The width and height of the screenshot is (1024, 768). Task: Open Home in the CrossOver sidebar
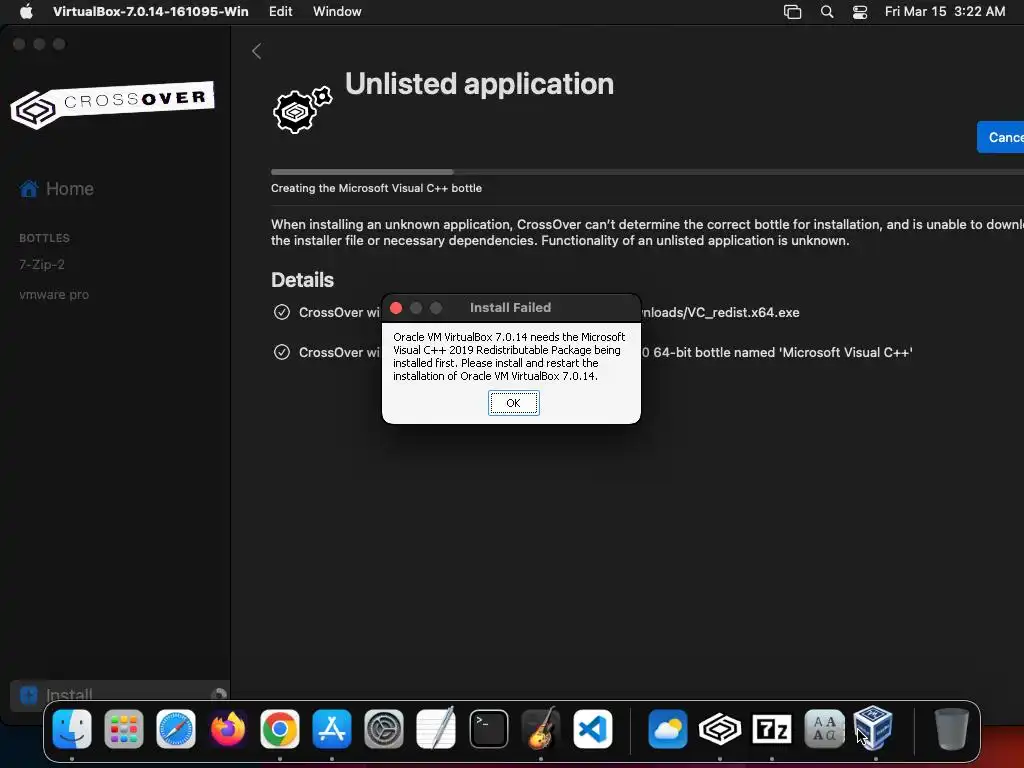[x=57, y=189]
